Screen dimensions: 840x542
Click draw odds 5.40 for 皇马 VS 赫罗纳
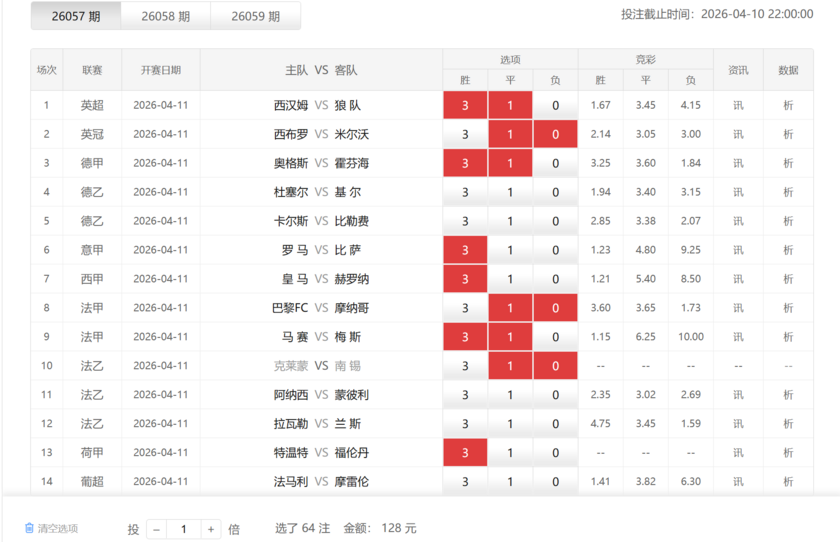coord(646,278)
